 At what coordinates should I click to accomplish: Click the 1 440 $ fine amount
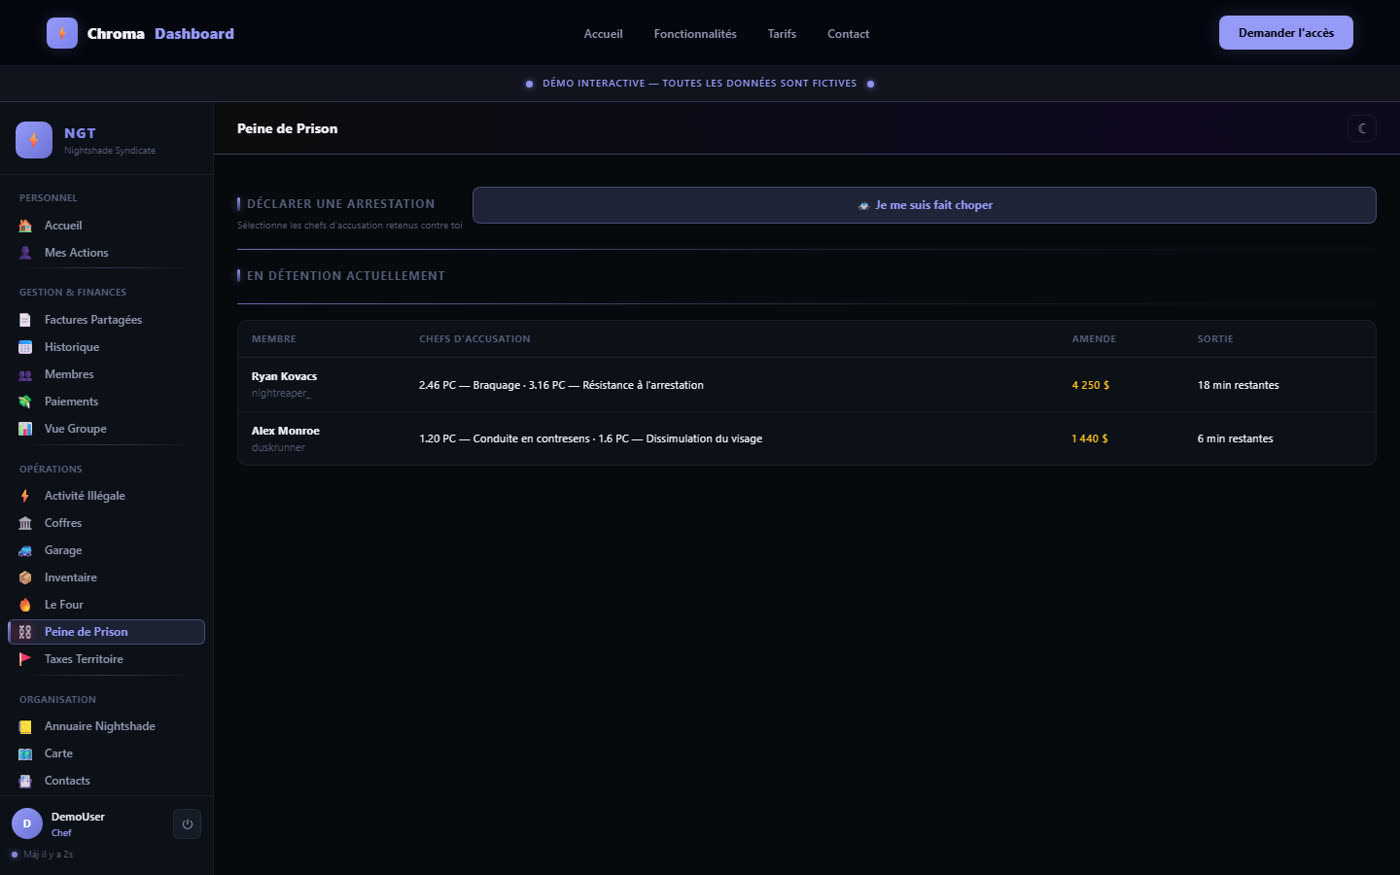point(1089,439)
